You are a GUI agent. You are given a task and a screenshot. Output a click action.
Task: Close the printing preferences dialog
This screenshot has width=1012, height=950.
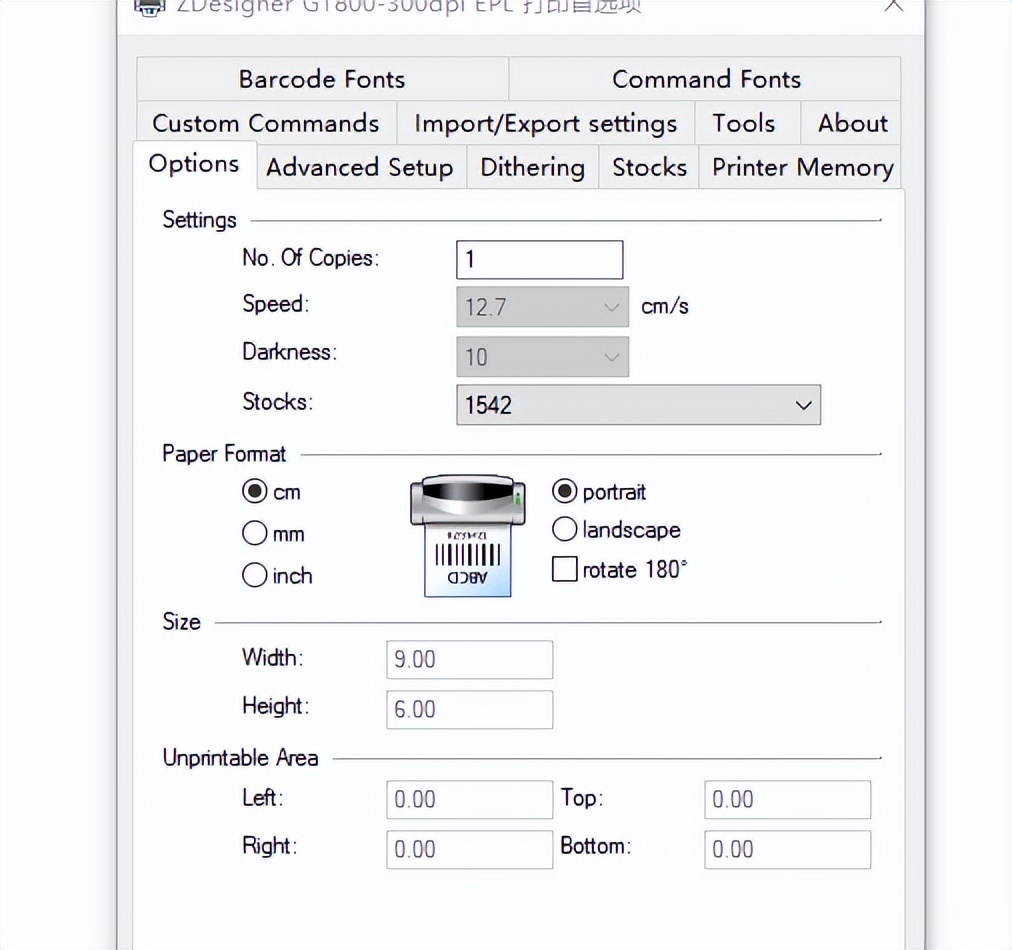point(893,6)
